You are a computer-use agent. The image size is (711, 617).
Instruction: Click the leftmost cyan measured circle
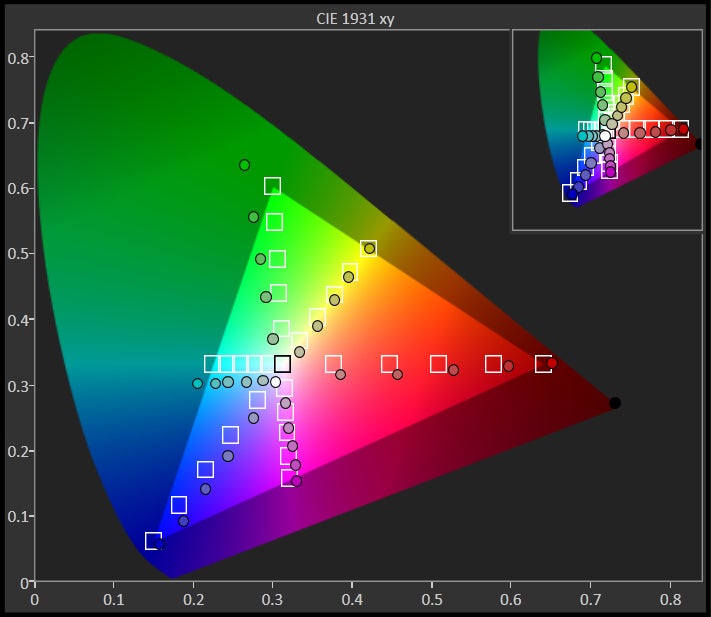[197, 384]
